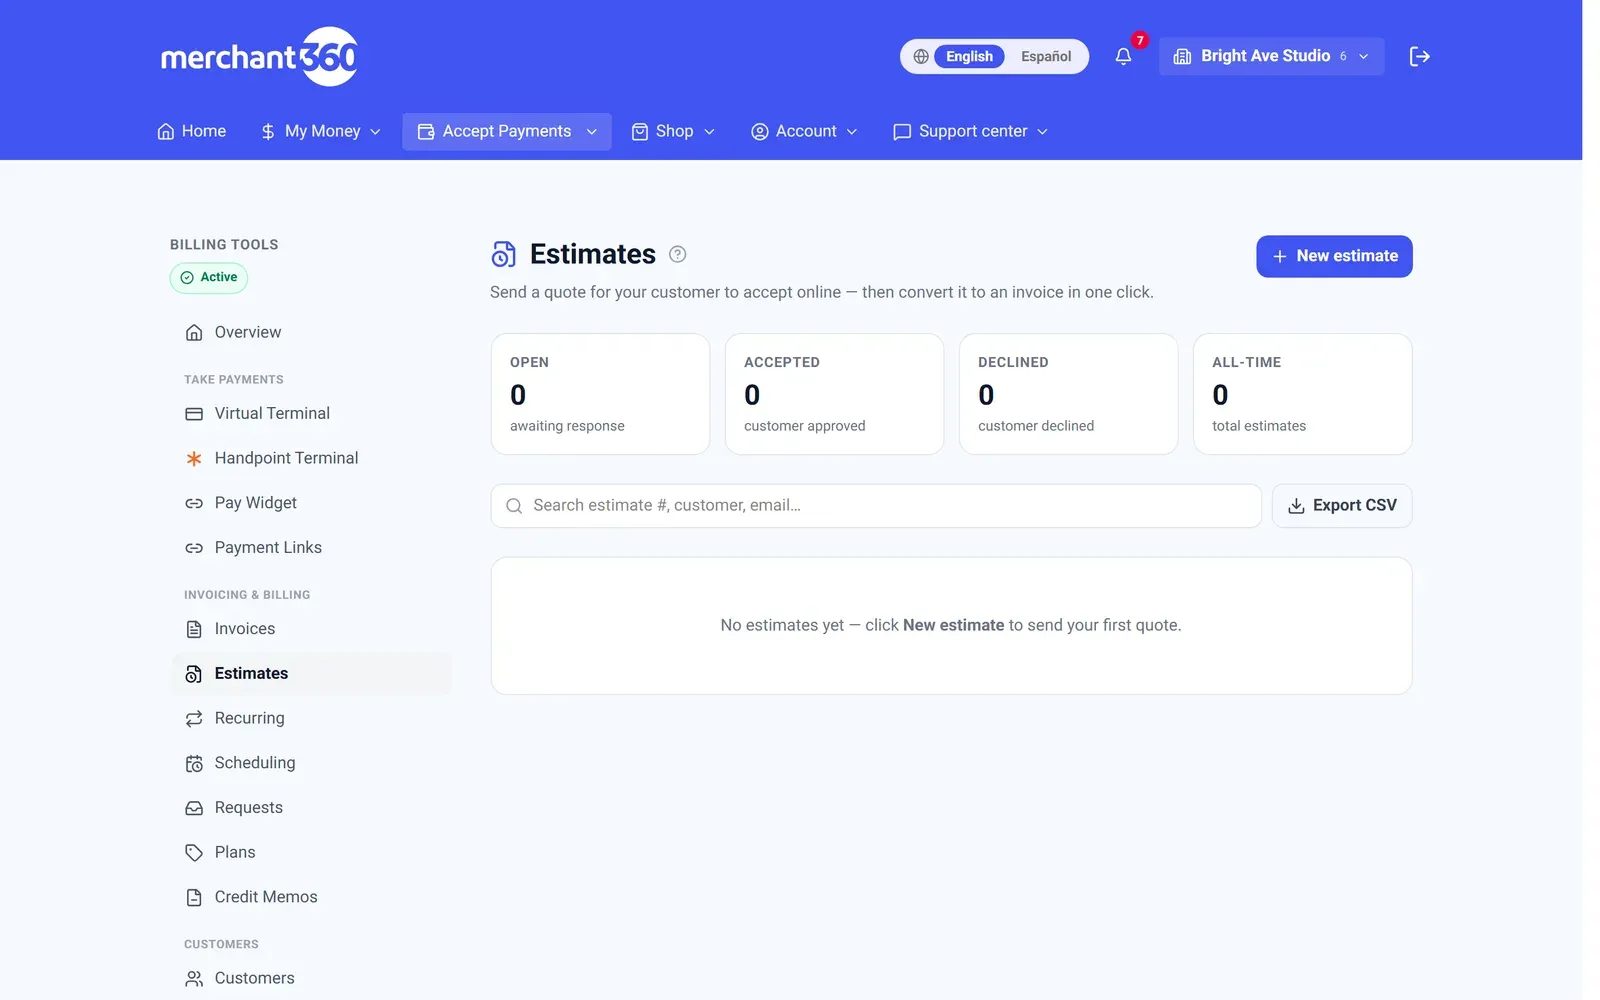
Task: Click the Pay Widget link icon
Action: (194, 504)
